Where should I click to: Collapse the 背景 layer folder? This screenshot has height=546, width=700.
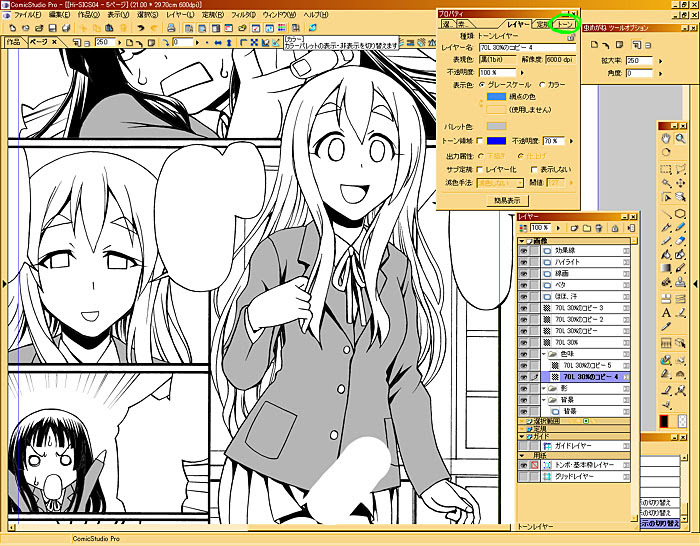coord(544,400)
